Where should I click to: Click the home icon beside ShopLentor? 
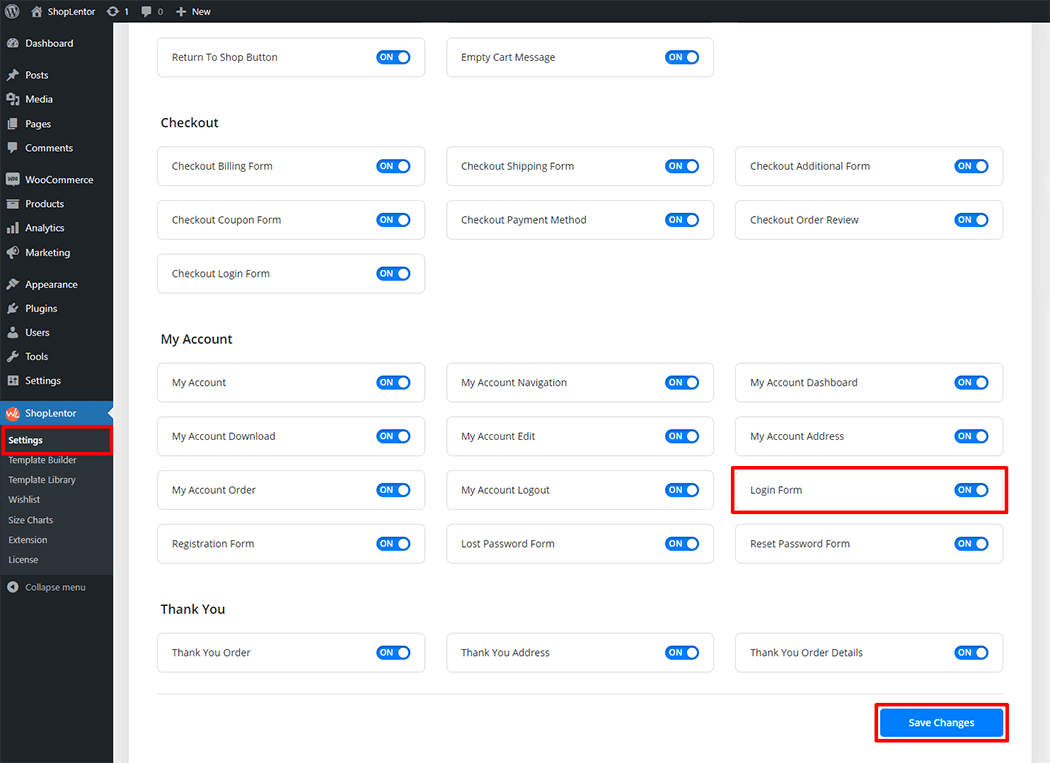pos(37,11)
